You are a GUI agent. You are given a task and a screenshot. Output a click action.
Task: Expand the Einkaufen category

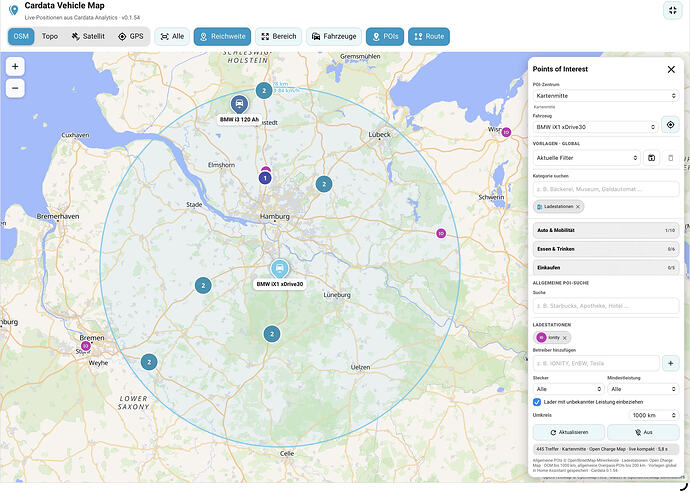click(x=606, y=268)
